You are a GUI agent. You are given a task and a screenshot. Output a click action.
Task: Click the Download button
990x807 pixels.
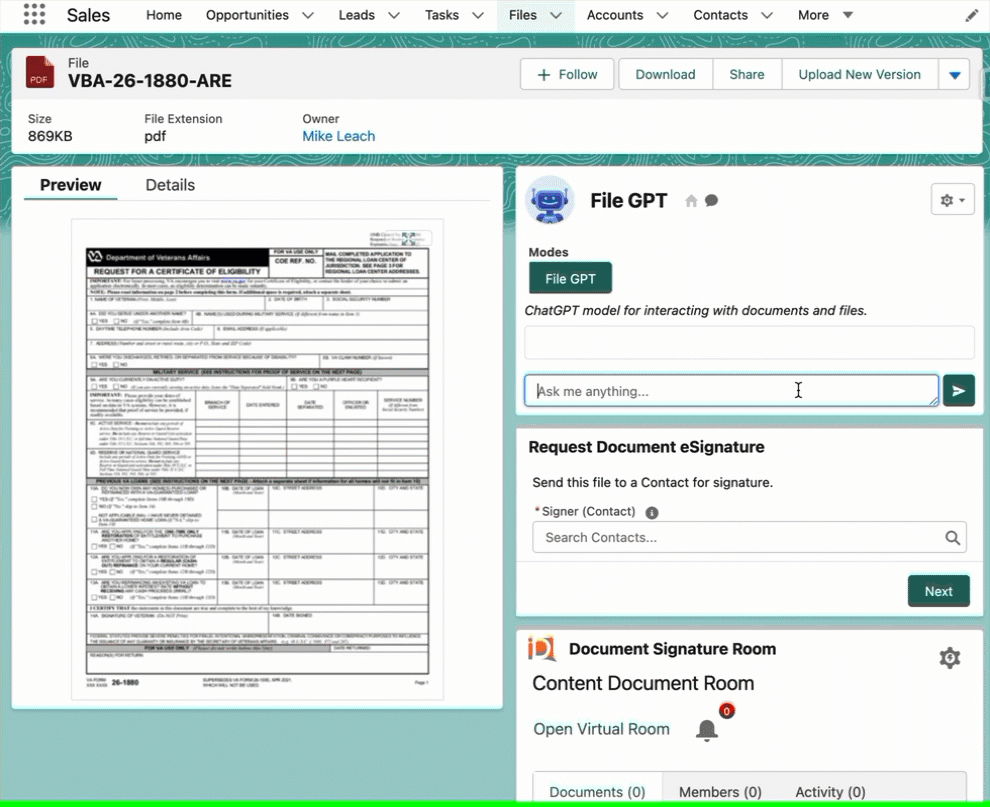click(x=665, y=75)
